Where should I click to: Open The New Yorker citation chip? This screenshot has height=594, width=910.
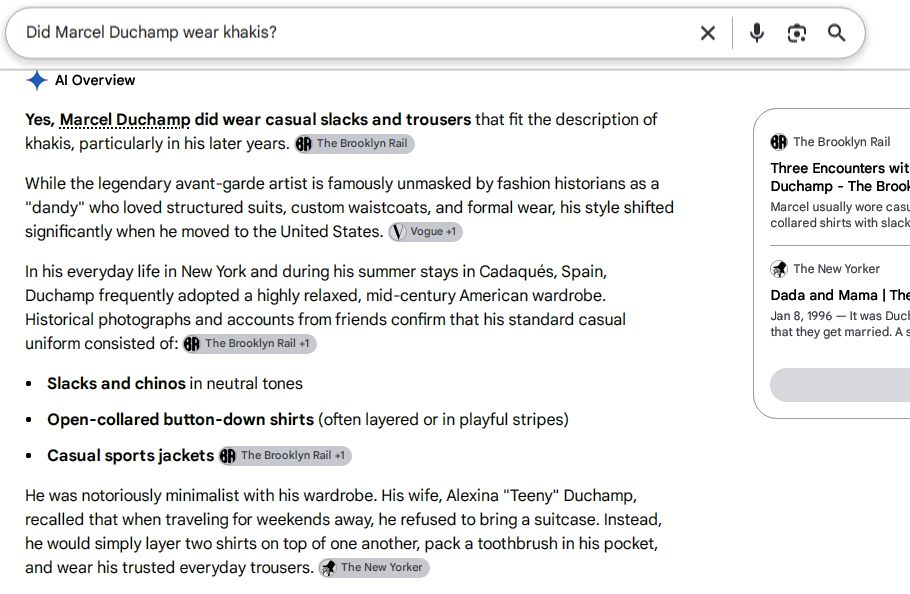click(x=374, y=567)
